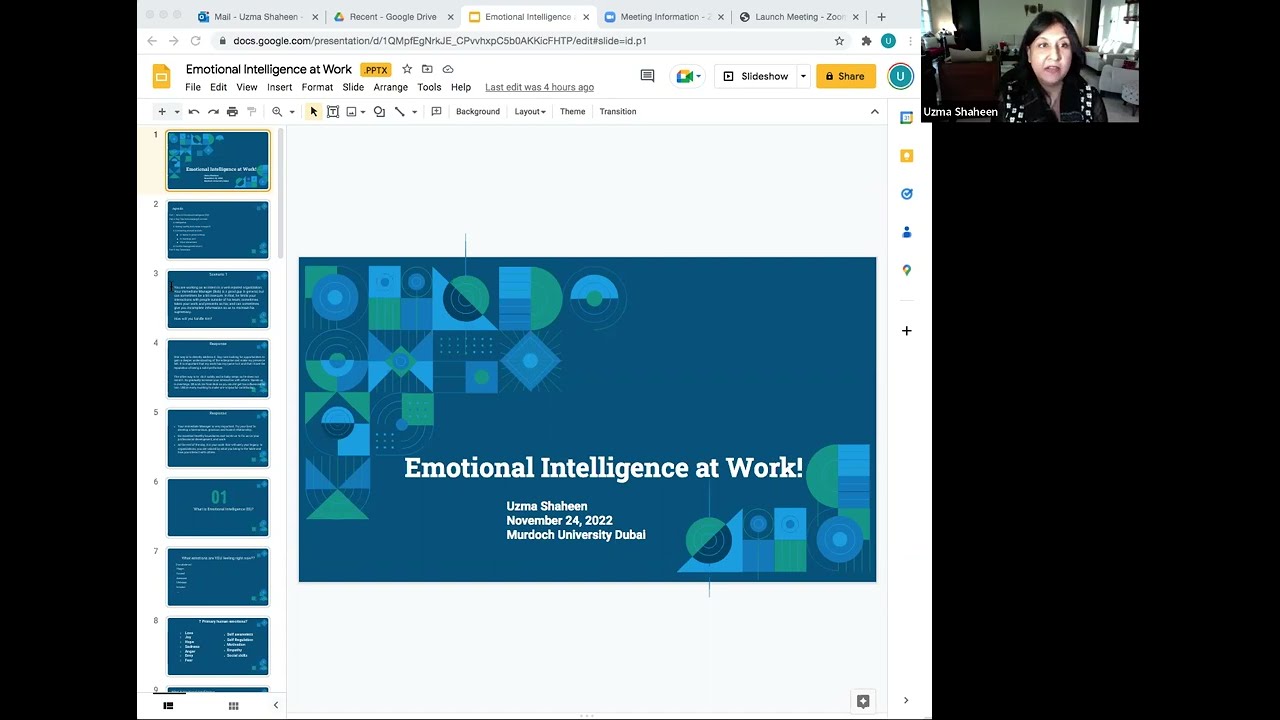Open the Insert menu

pos(280,87)
